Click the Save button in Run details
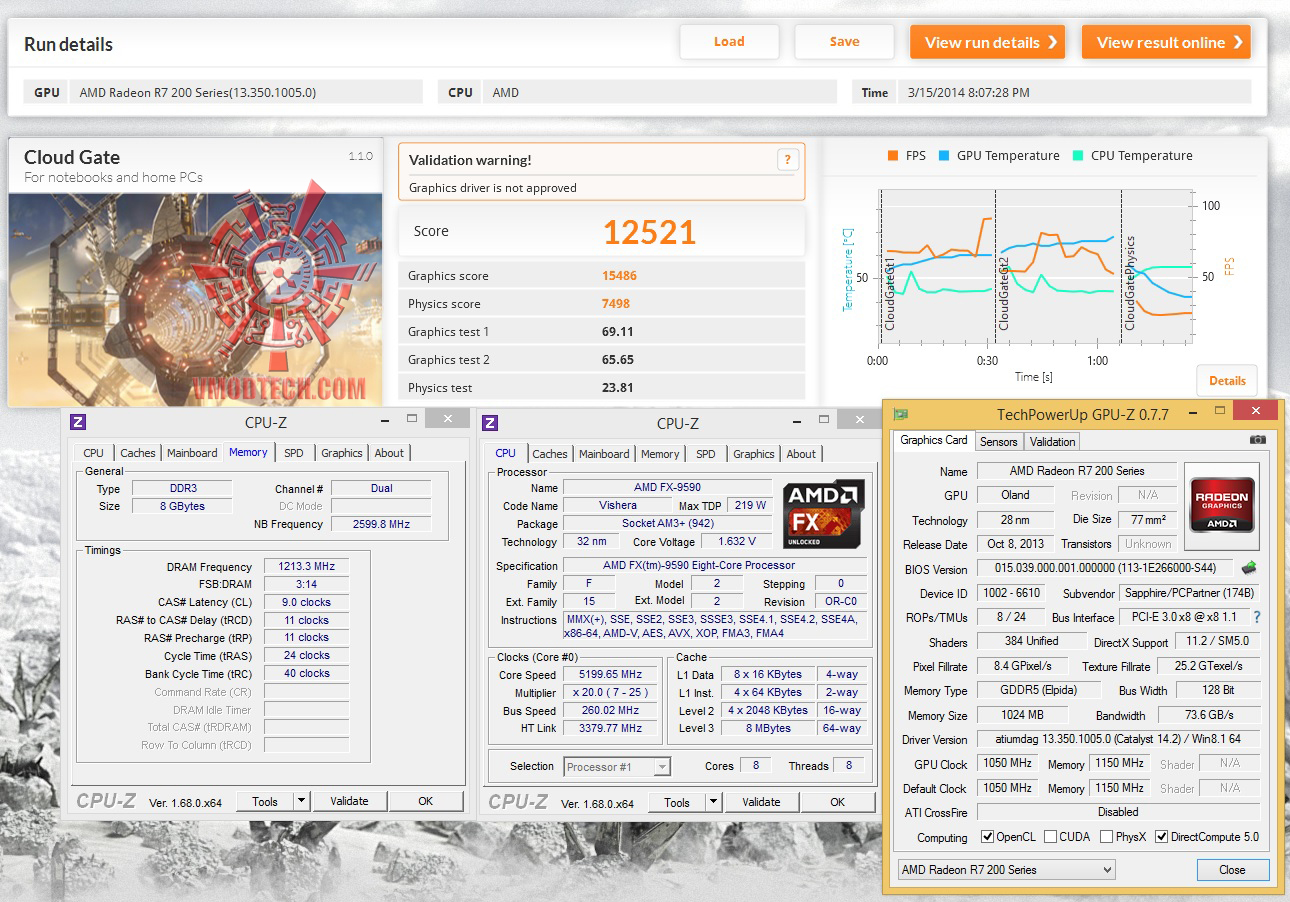Image resolution: width=1290 pixels, height=902 pixels. [x=844, y=42]
